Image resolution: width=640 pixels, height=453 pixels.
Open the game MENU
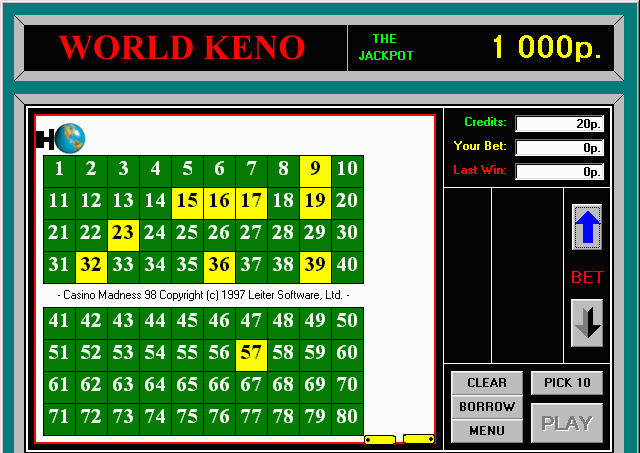487,431
